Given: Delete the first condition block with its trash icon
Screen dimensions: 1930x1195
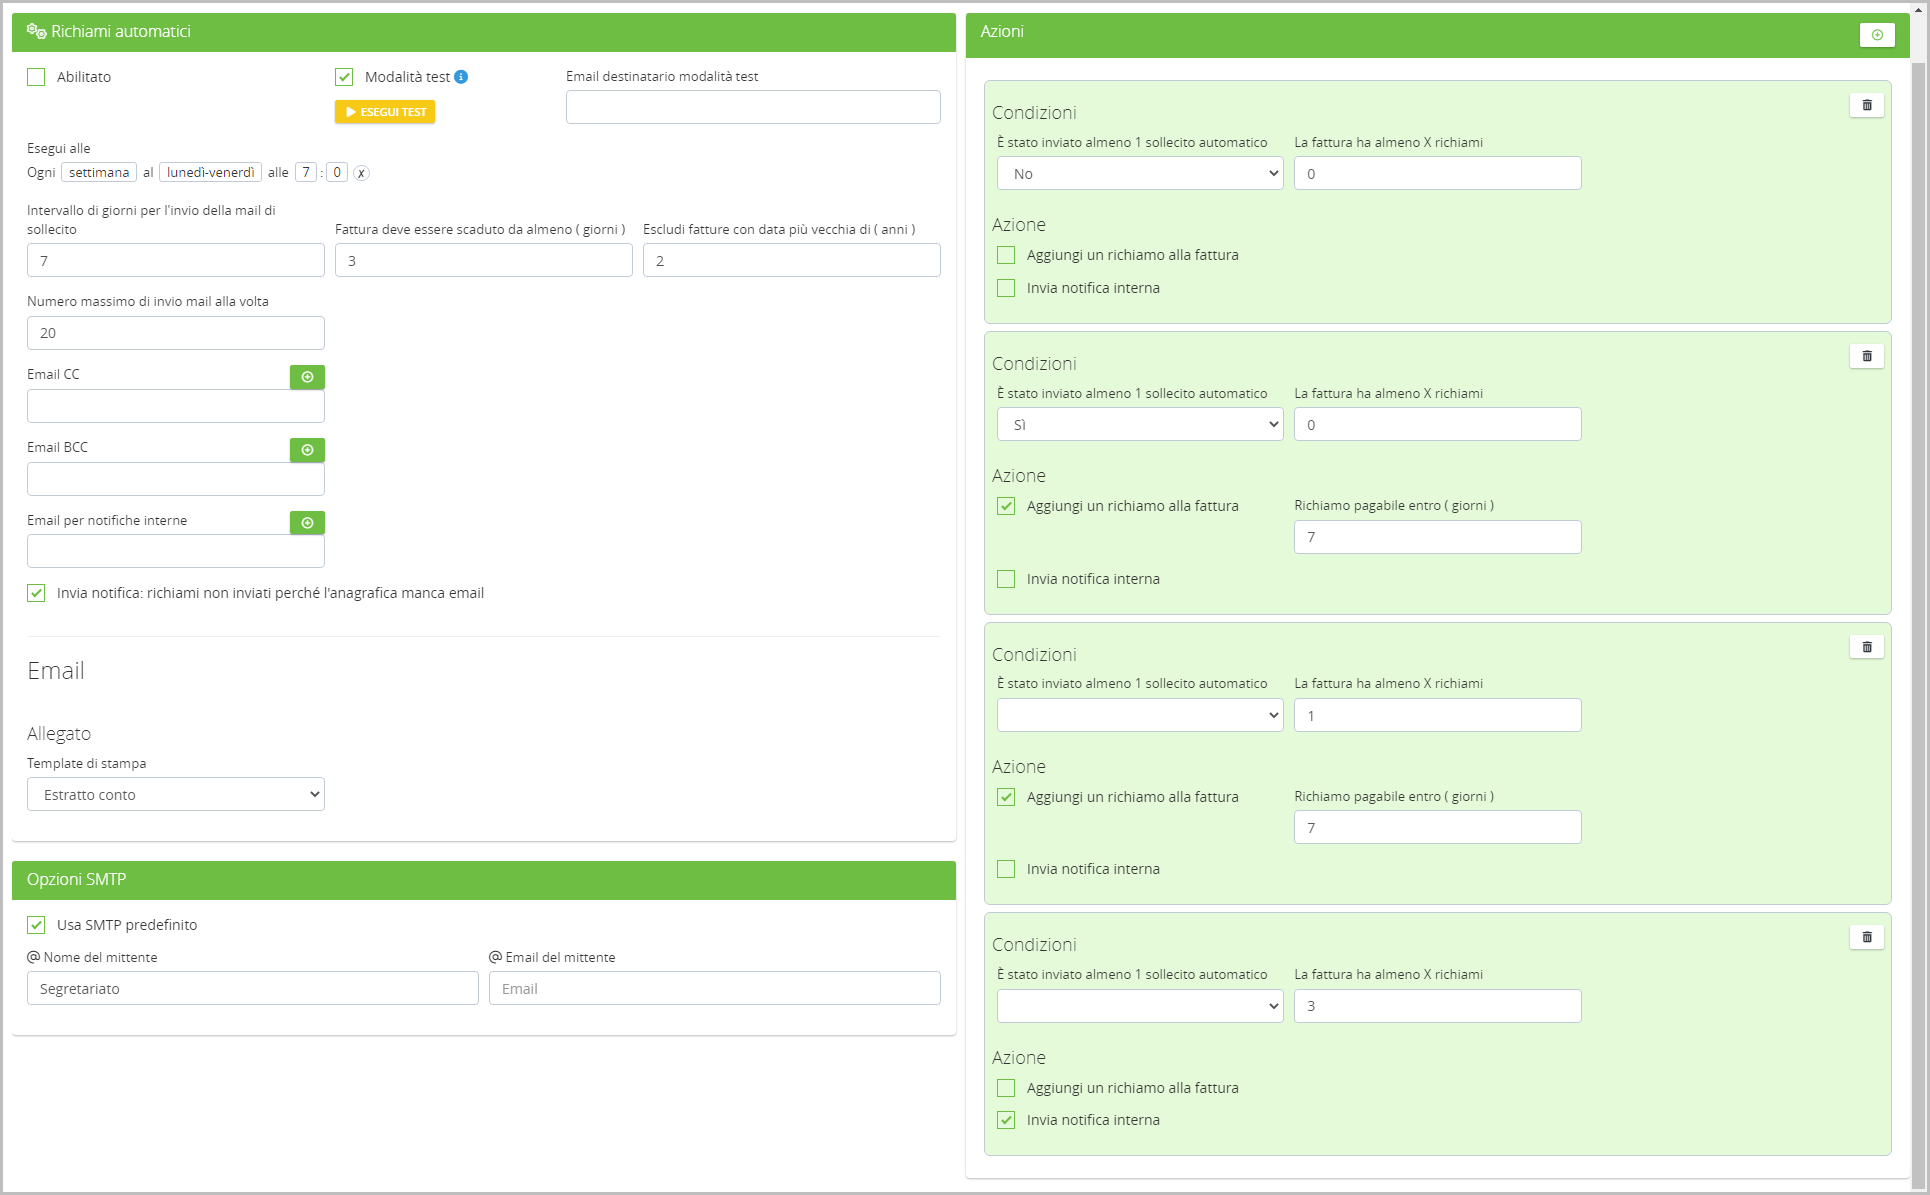Looking at the screenshot, I should click(x=1866, y=105).
